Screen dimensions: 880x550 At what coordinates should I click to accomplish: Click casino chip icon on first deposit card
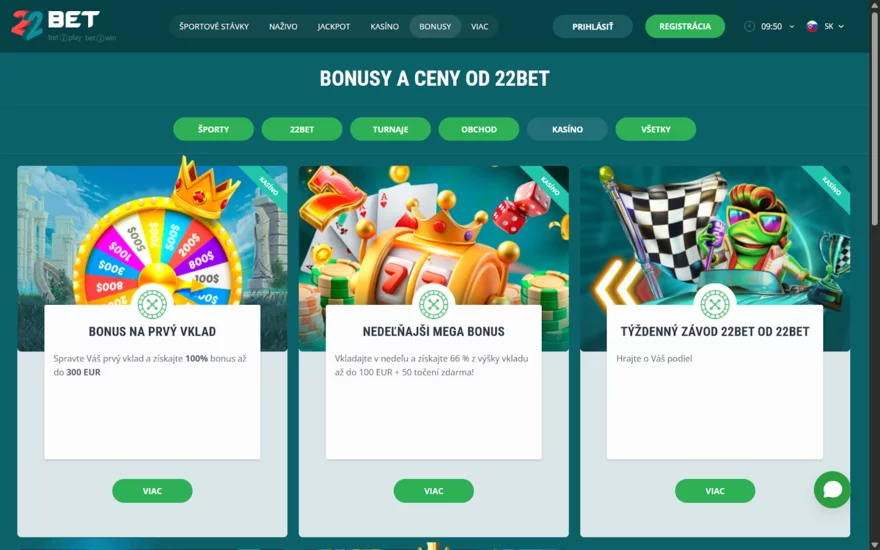152,305
